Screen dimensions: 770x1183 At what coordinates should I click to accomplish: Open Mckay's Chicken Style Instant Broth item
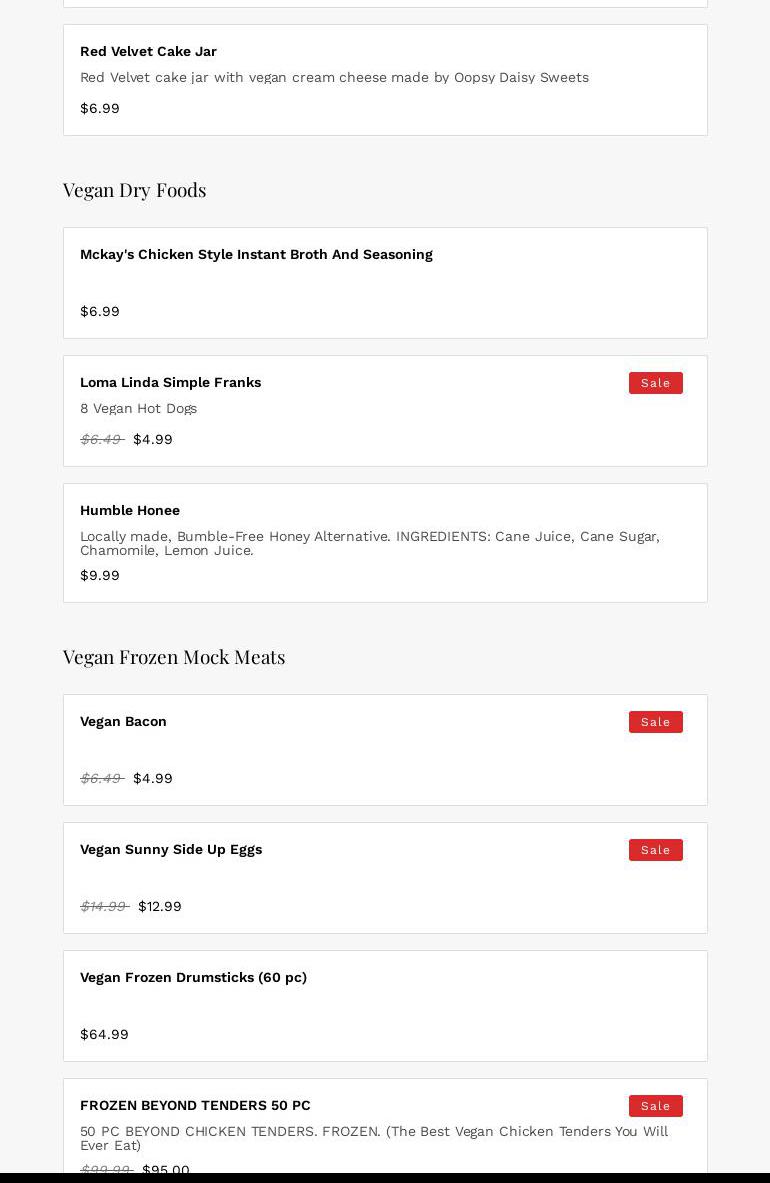(256, 254)
